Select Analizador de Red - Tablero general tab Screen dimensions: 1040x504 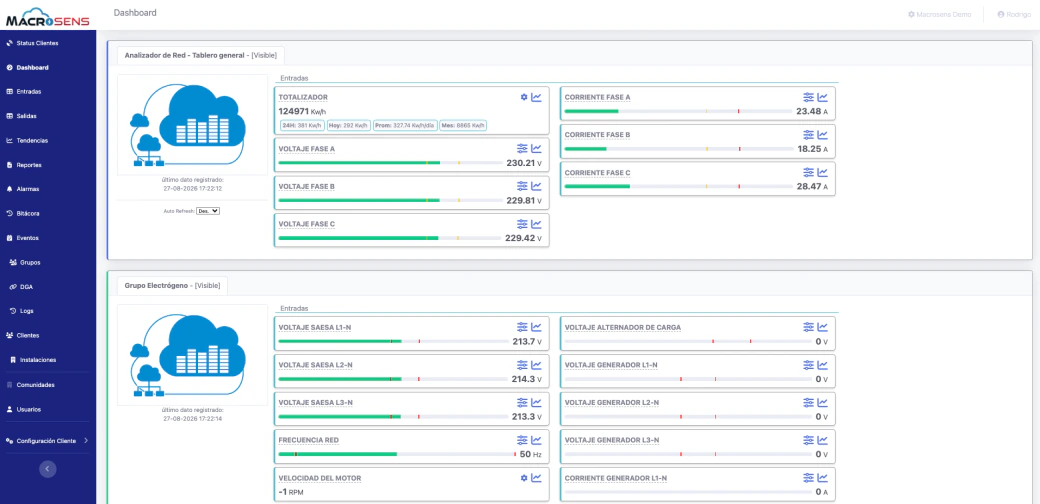pos(201,56)
